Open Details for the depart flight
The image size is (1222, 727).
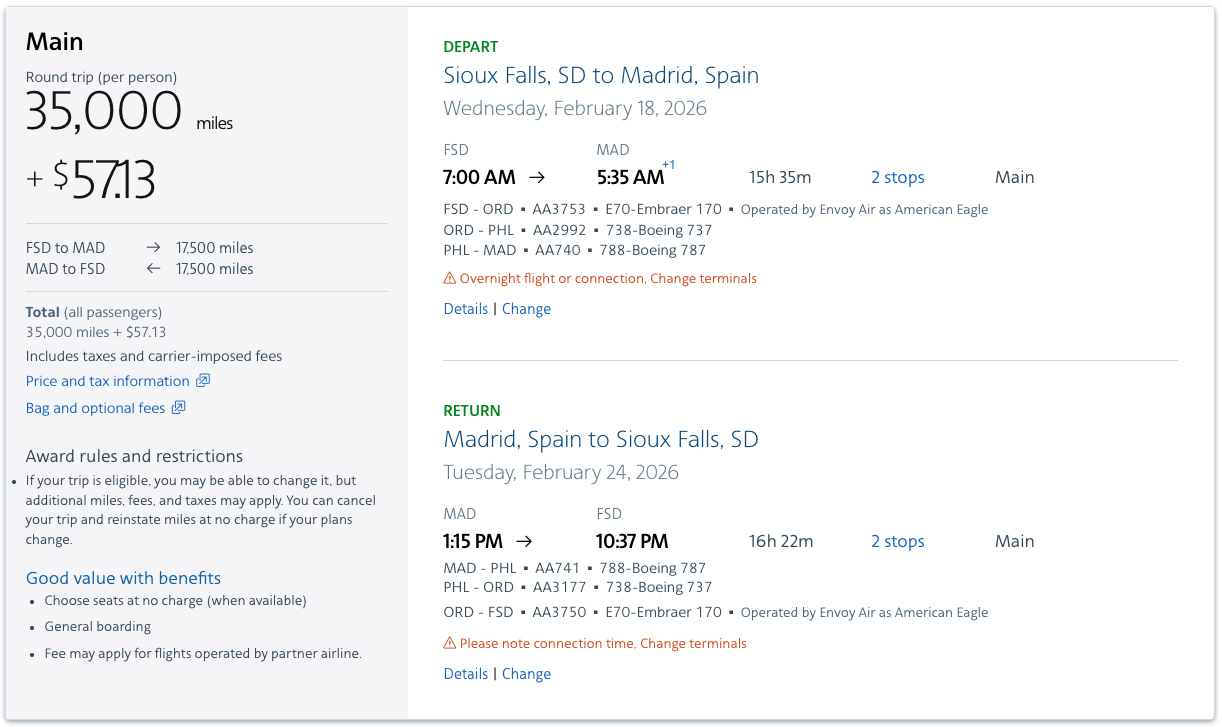465,308
